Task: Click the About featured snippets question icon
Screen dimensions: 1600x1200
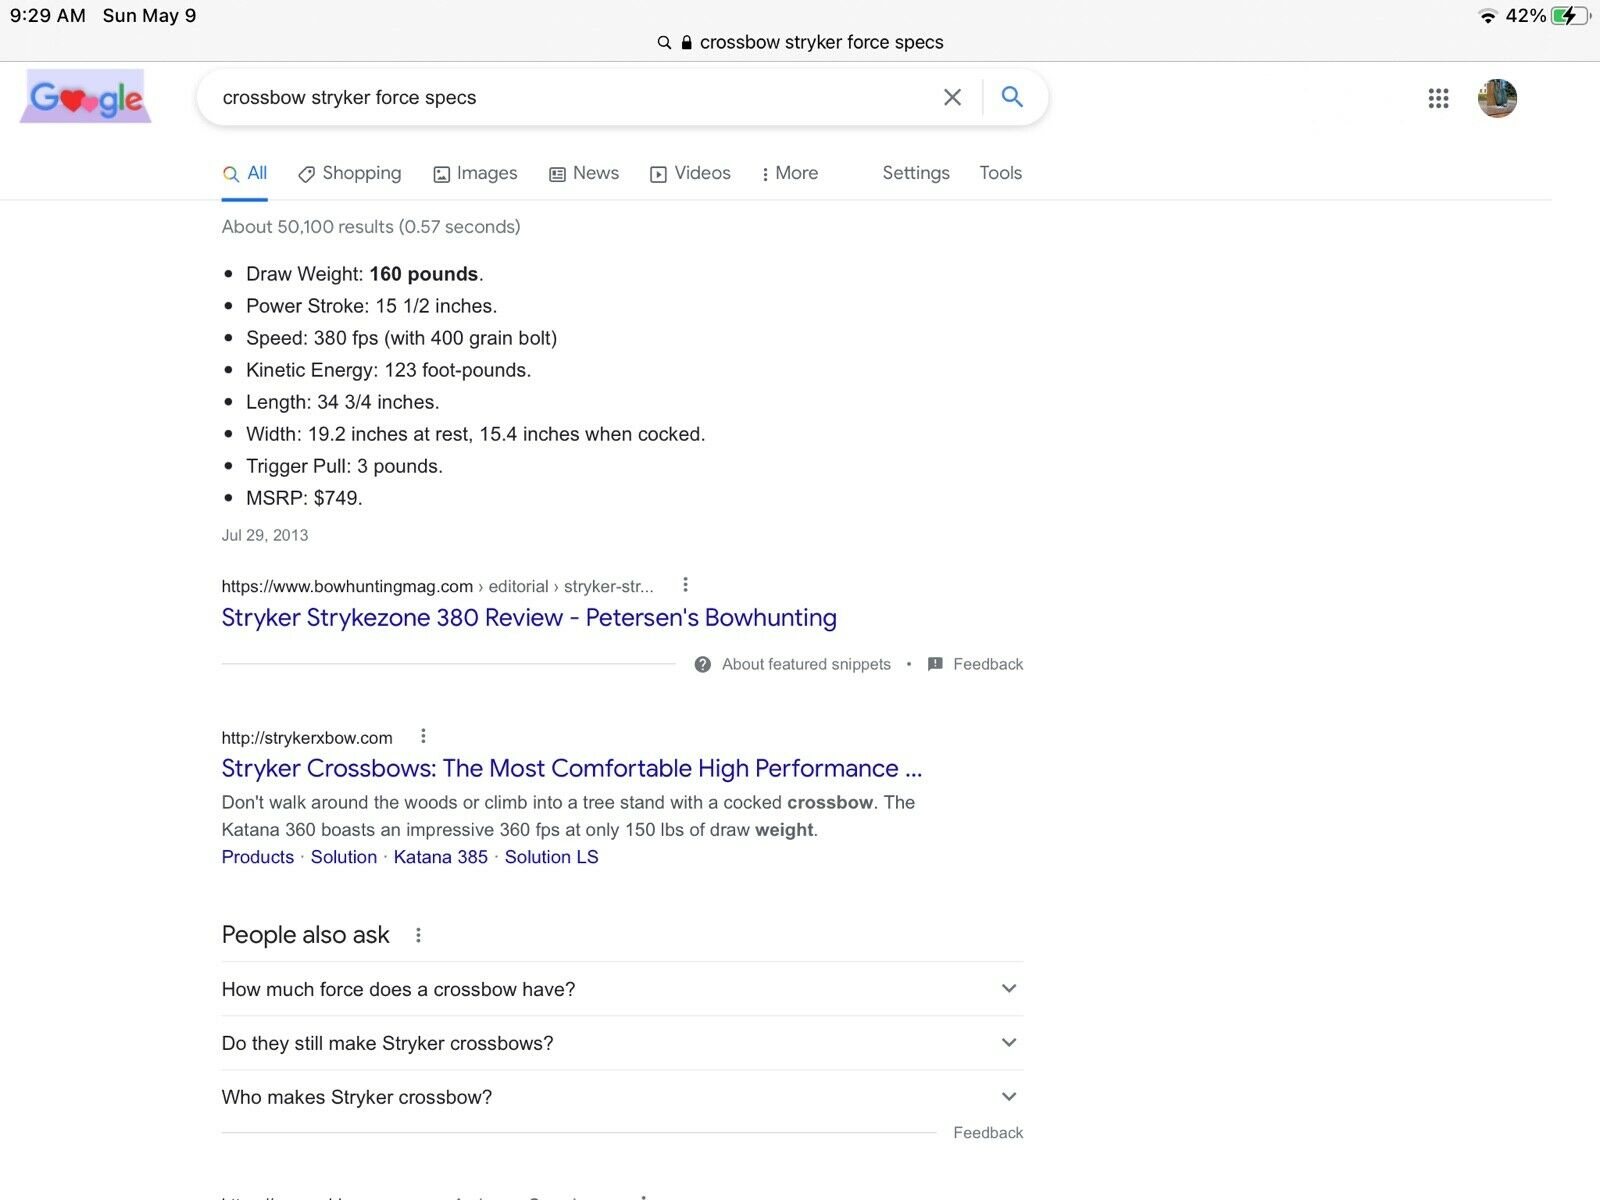Action: point(703,664)
